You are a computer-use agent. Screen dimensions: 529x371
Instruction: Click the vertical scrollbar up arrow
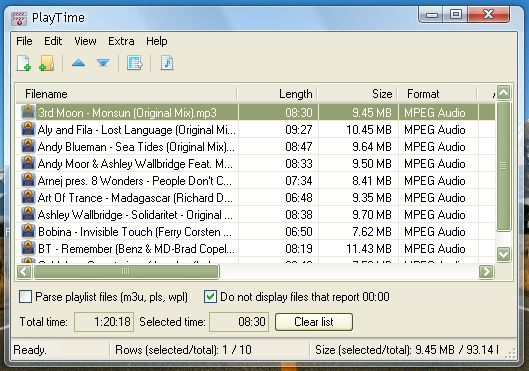pyautogui.click(x=503, y=92)
